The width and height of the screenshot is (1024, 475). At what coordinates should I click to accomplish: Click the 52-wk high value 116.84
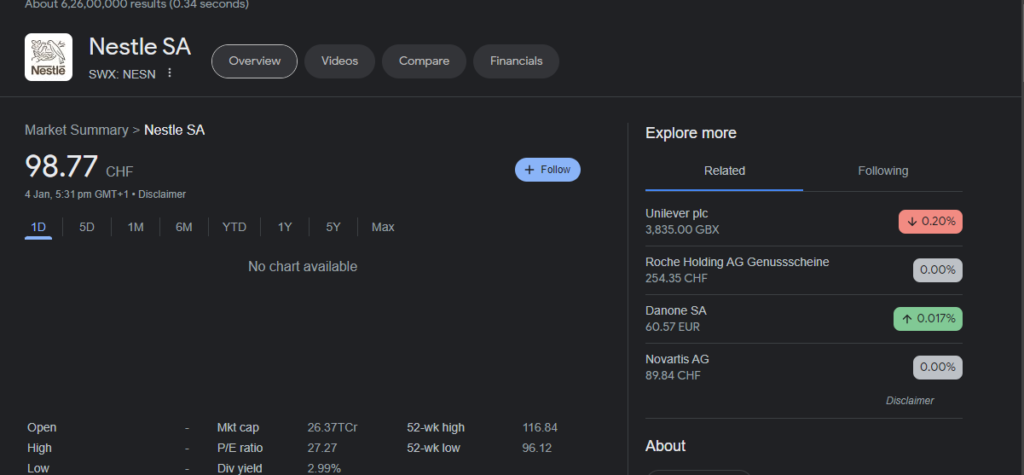[x=540, y=428]
